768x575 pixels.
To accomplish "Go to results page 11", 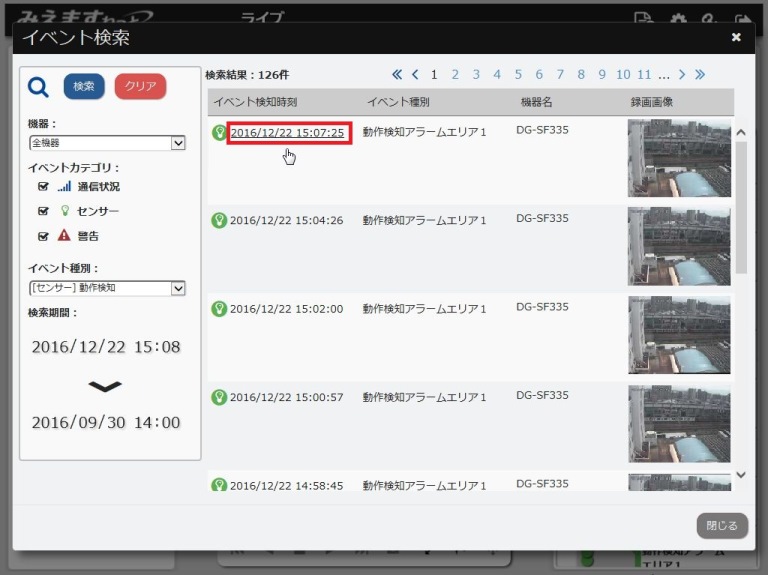I will point(644,74).
